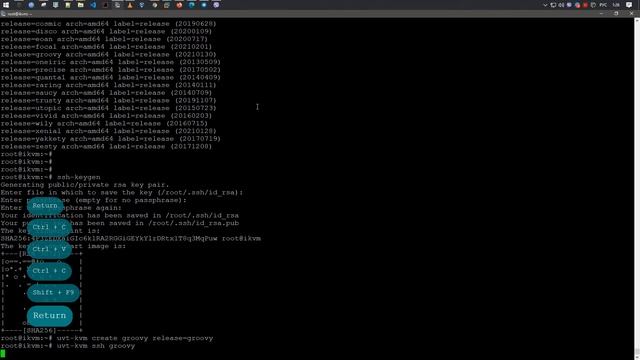The width and height of the screenshot is (640, 360).
Task: Select the 'release=trusty' output line
Action: click(x=109, y=100)
